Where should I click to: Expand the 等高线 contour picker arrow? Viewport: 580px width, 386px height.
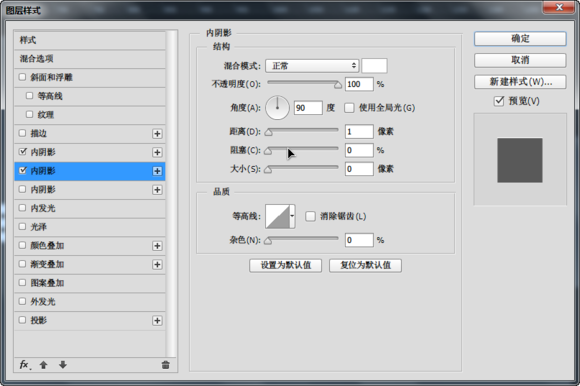pos(292,216)
